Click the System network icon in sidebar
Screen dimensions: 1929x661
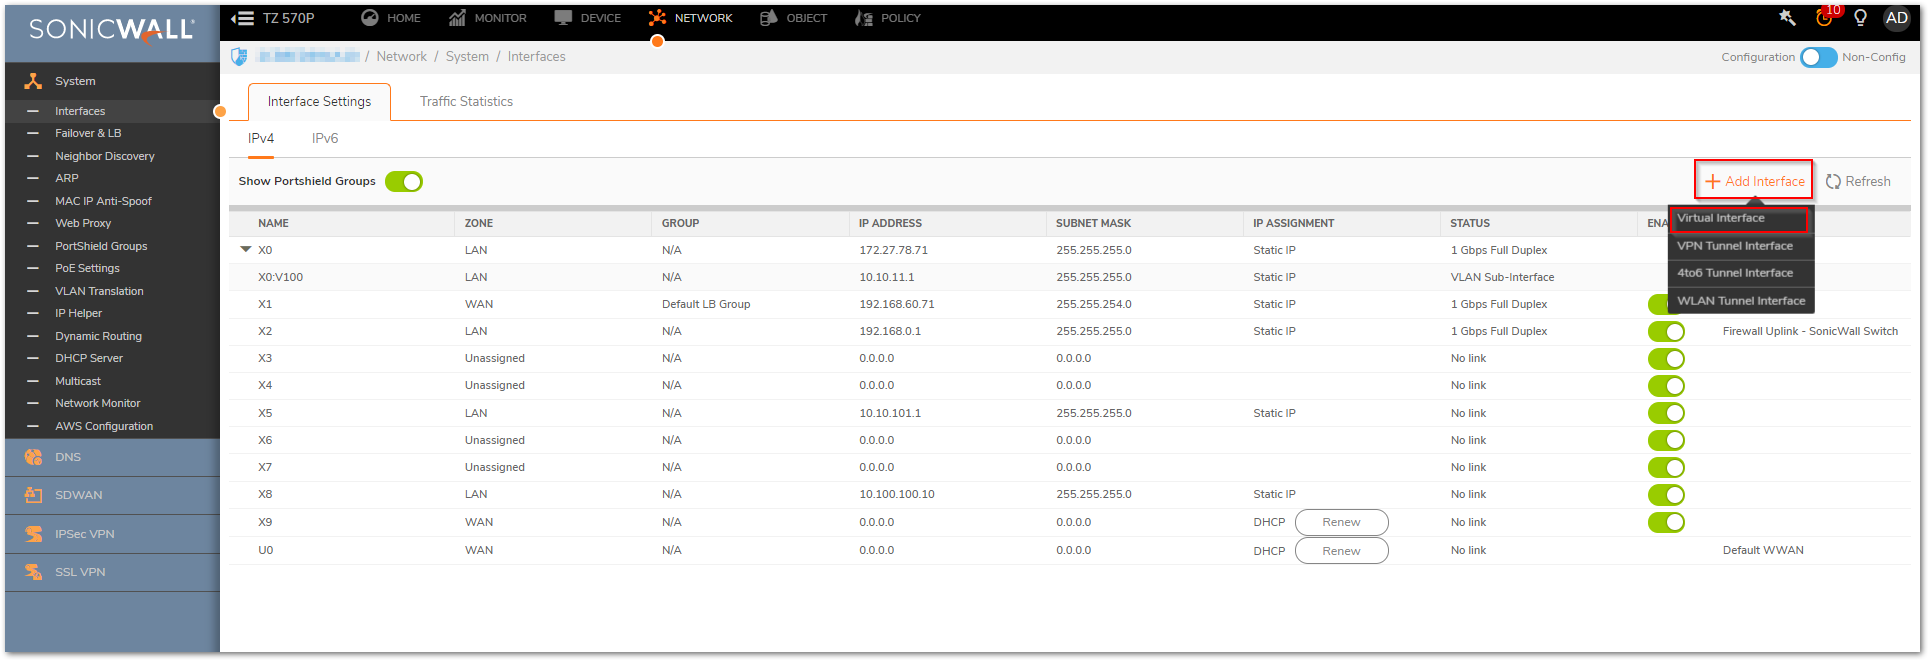click(33, 81)
